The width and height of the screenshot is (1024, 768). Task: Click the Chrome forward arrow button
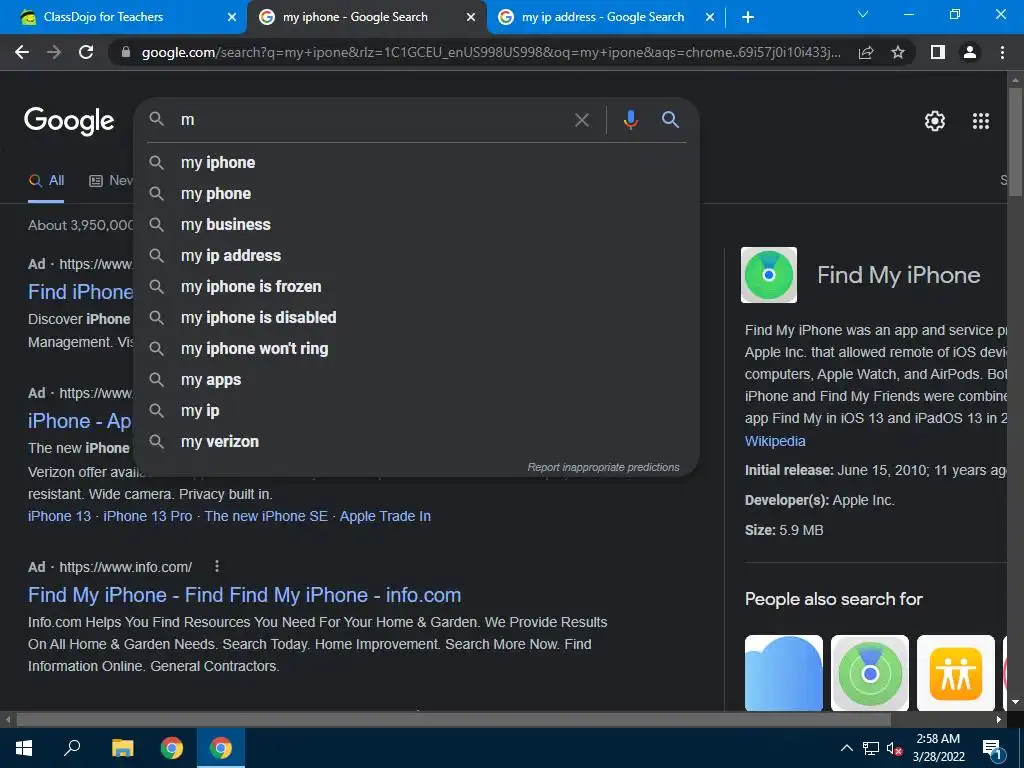pos(54,52)
